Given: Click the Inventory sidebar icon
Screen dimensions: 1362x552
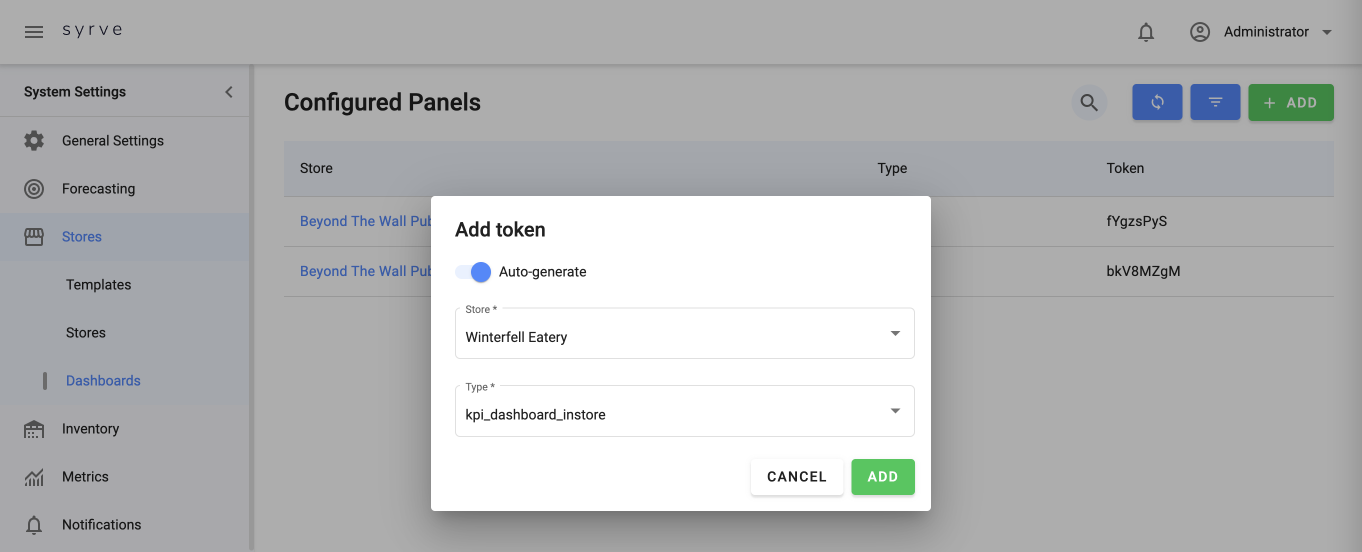Looking at the screenshot, I should (34, 429).
